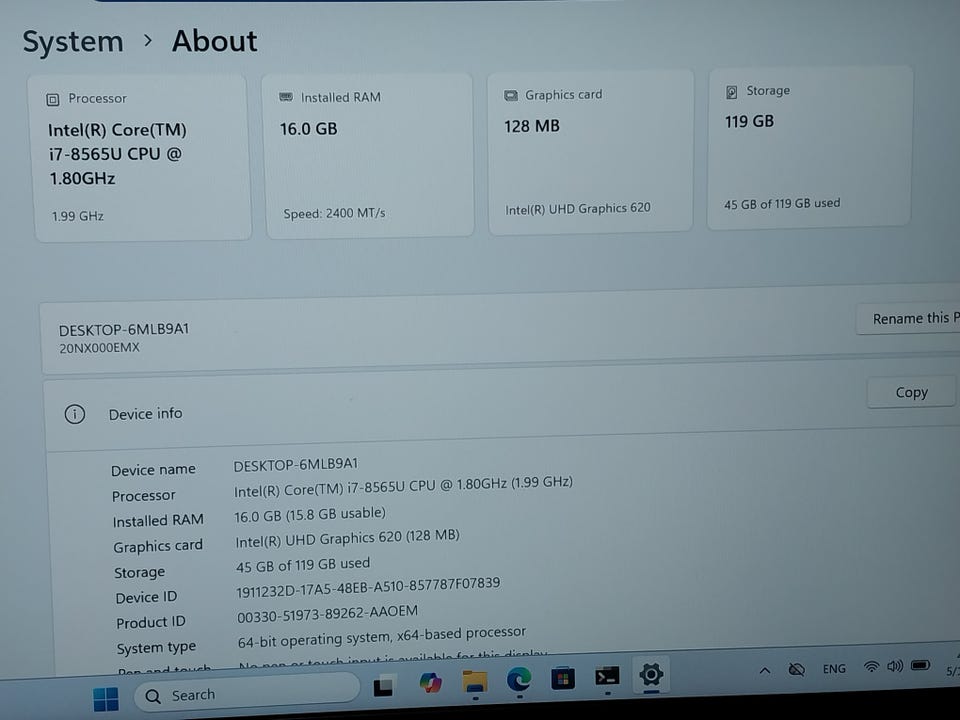960x720 pixels.
Task: Click the model number 20NX000EMX
Action: click(99, 348)
